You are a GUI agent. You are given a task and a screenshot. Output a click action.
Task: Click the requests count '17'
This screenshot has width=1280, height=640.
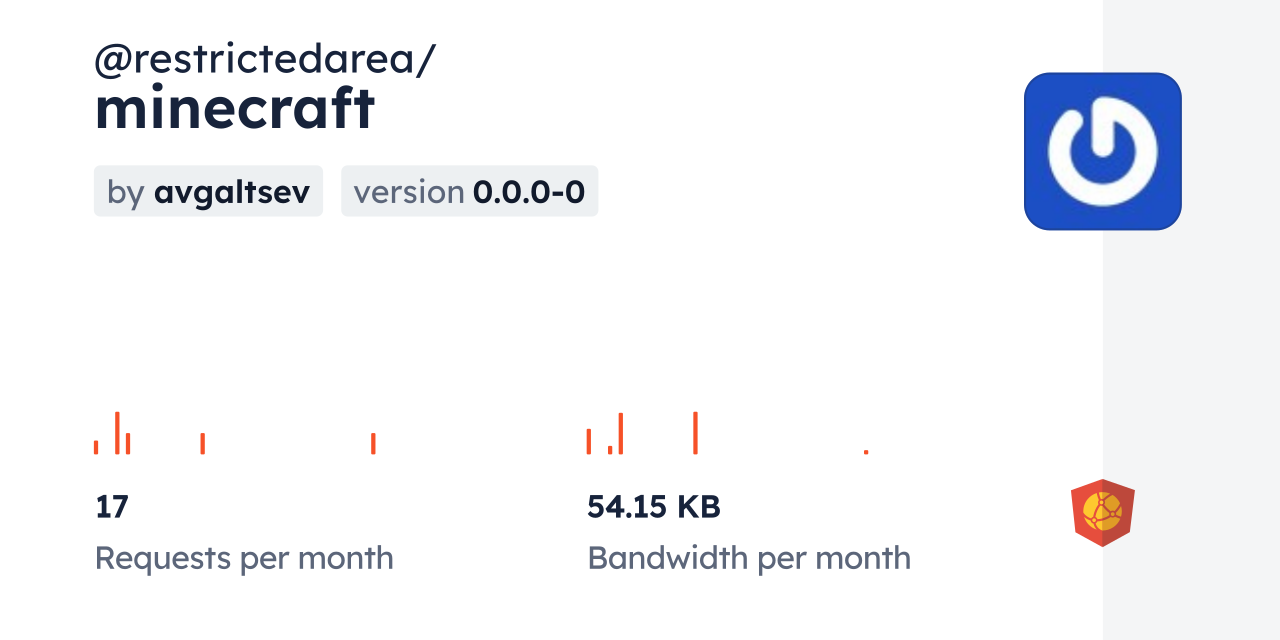pos(112,507)
